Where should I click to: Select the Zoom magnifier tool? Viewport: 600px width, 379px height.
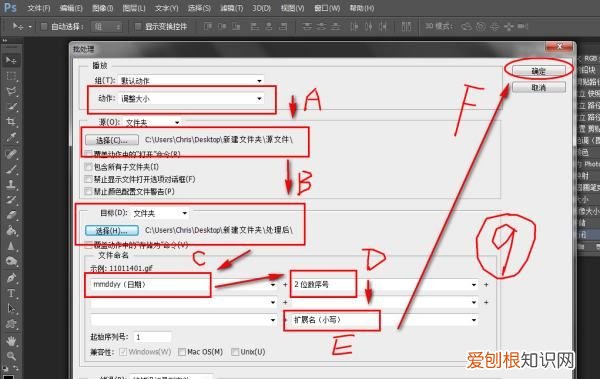pyautogui.click(x=11, y=356)
